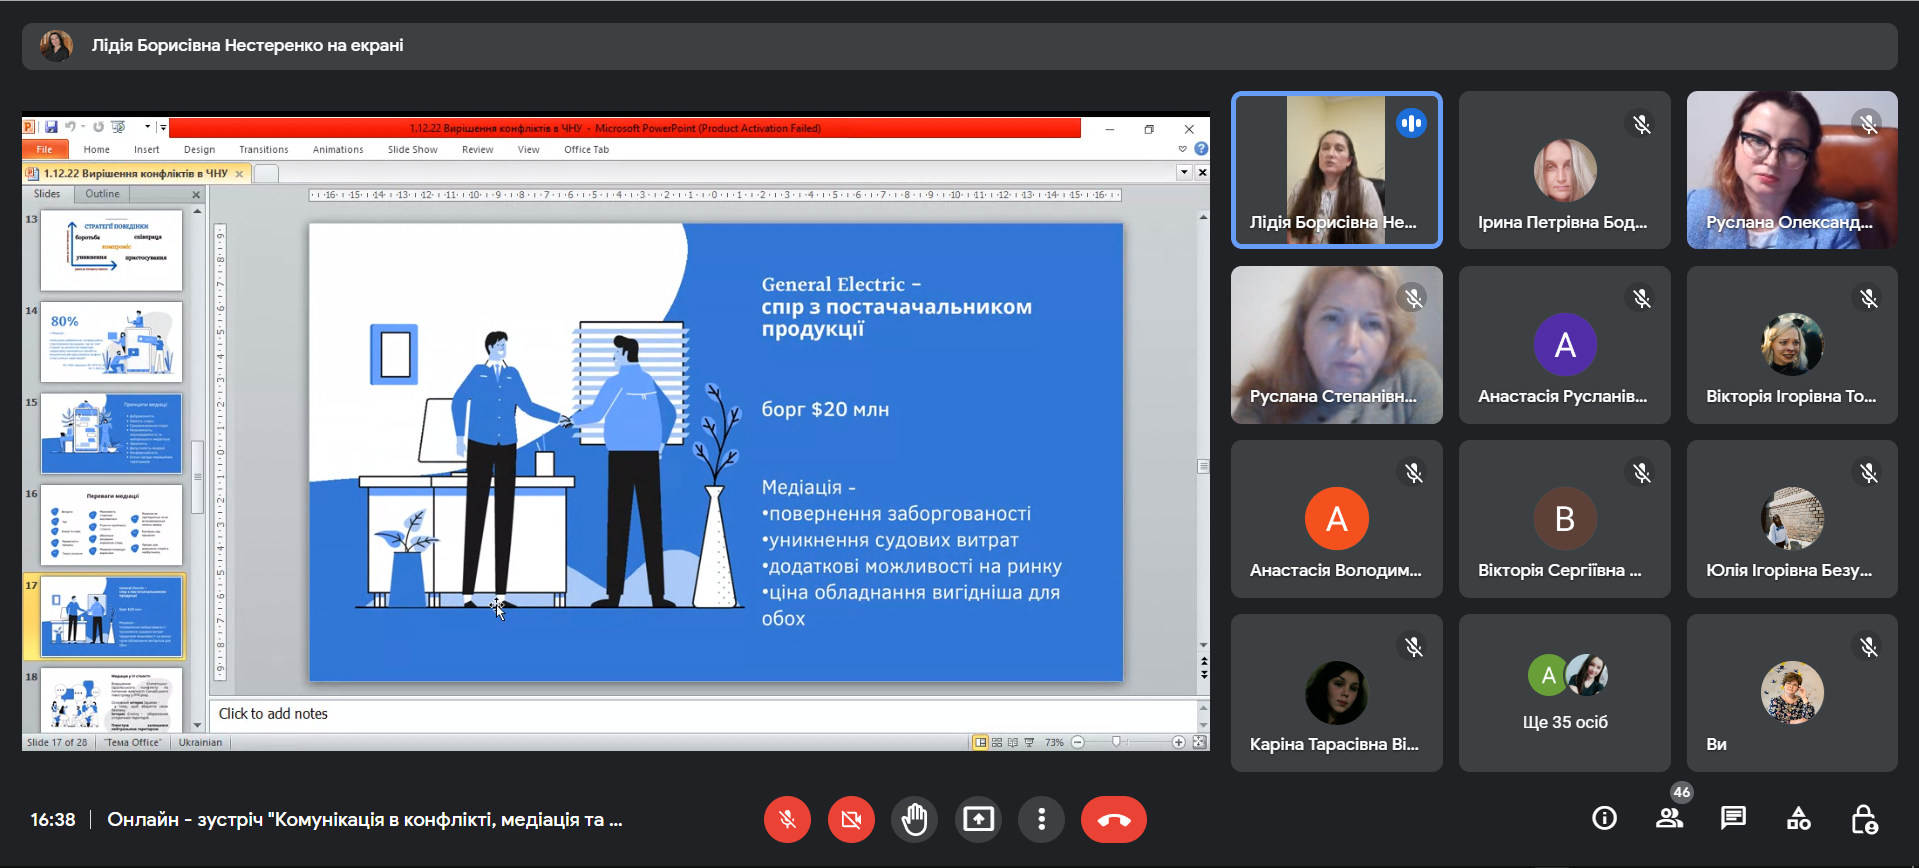1919x868 pixels.
Task: Open the Office Tab ribbon tab
Action: (587, 149)
